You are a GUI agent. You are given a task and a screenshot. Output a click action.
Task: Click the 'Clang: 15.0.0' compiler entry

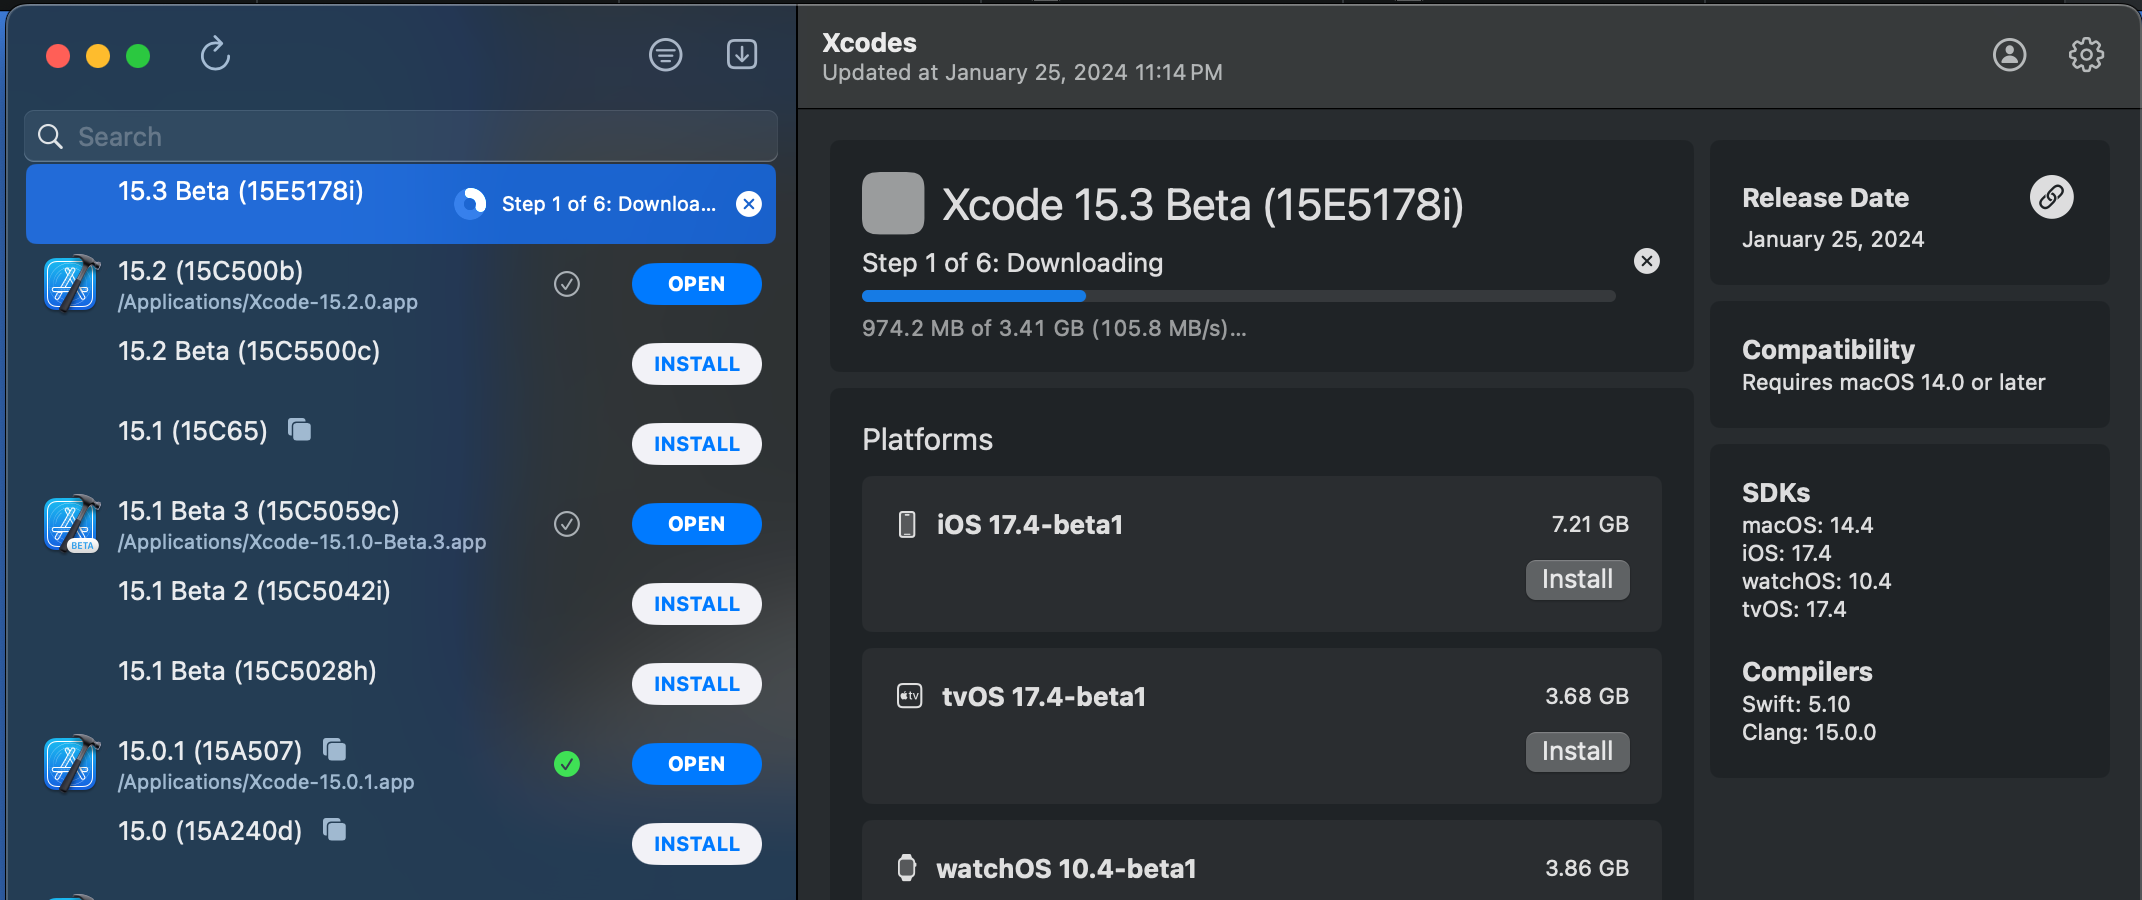[x=1809, y=732]
